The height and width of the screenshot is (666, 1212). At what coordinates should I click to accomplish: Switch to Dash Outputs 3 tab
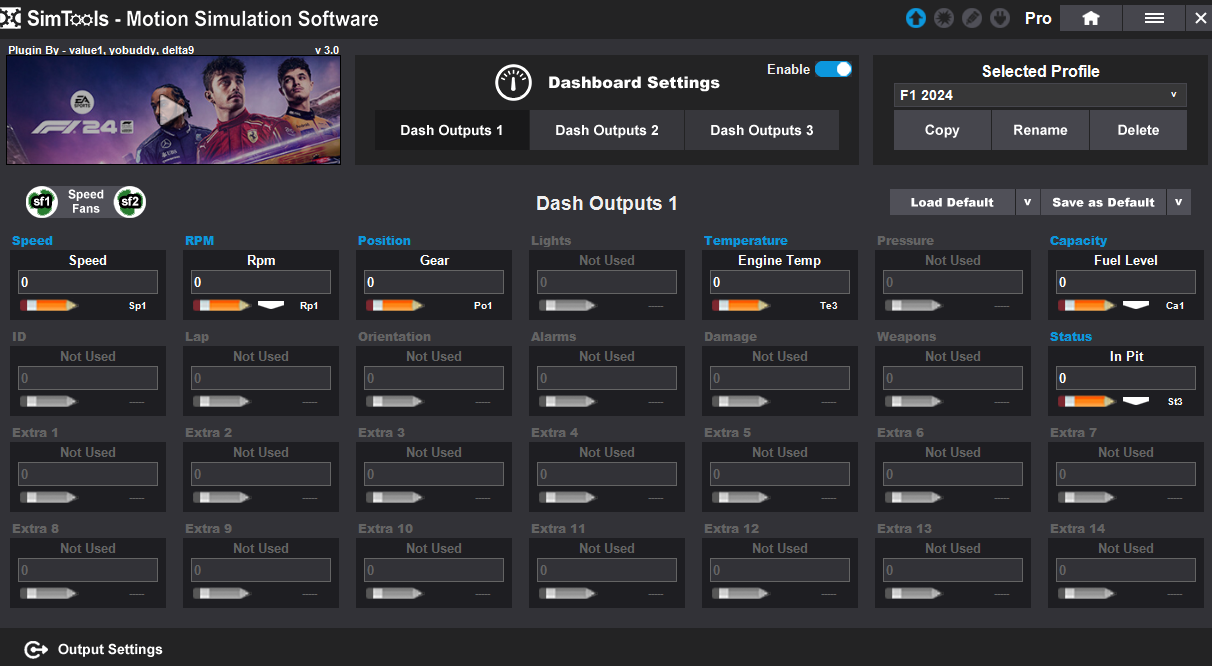[761, 130]
